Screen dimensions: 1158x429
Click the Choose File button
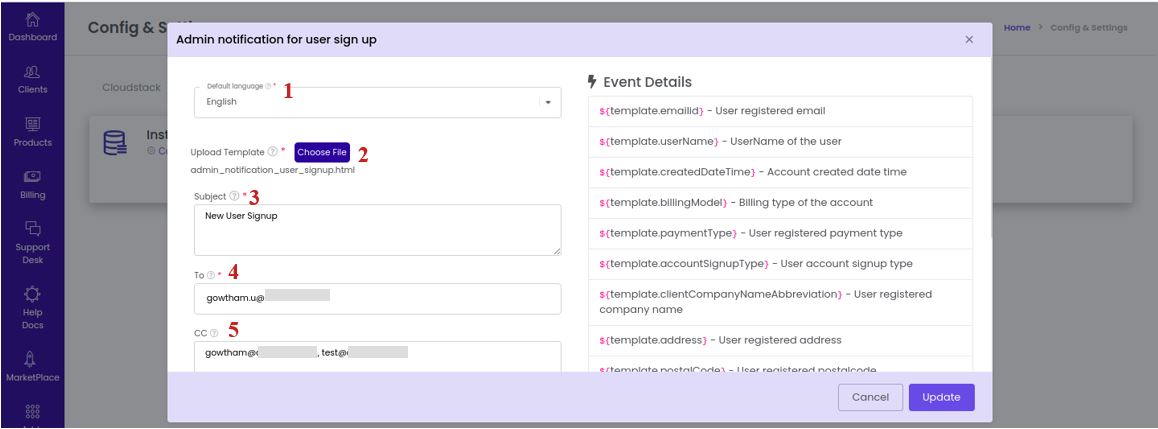pyautogui.click(x=322, y=152)
